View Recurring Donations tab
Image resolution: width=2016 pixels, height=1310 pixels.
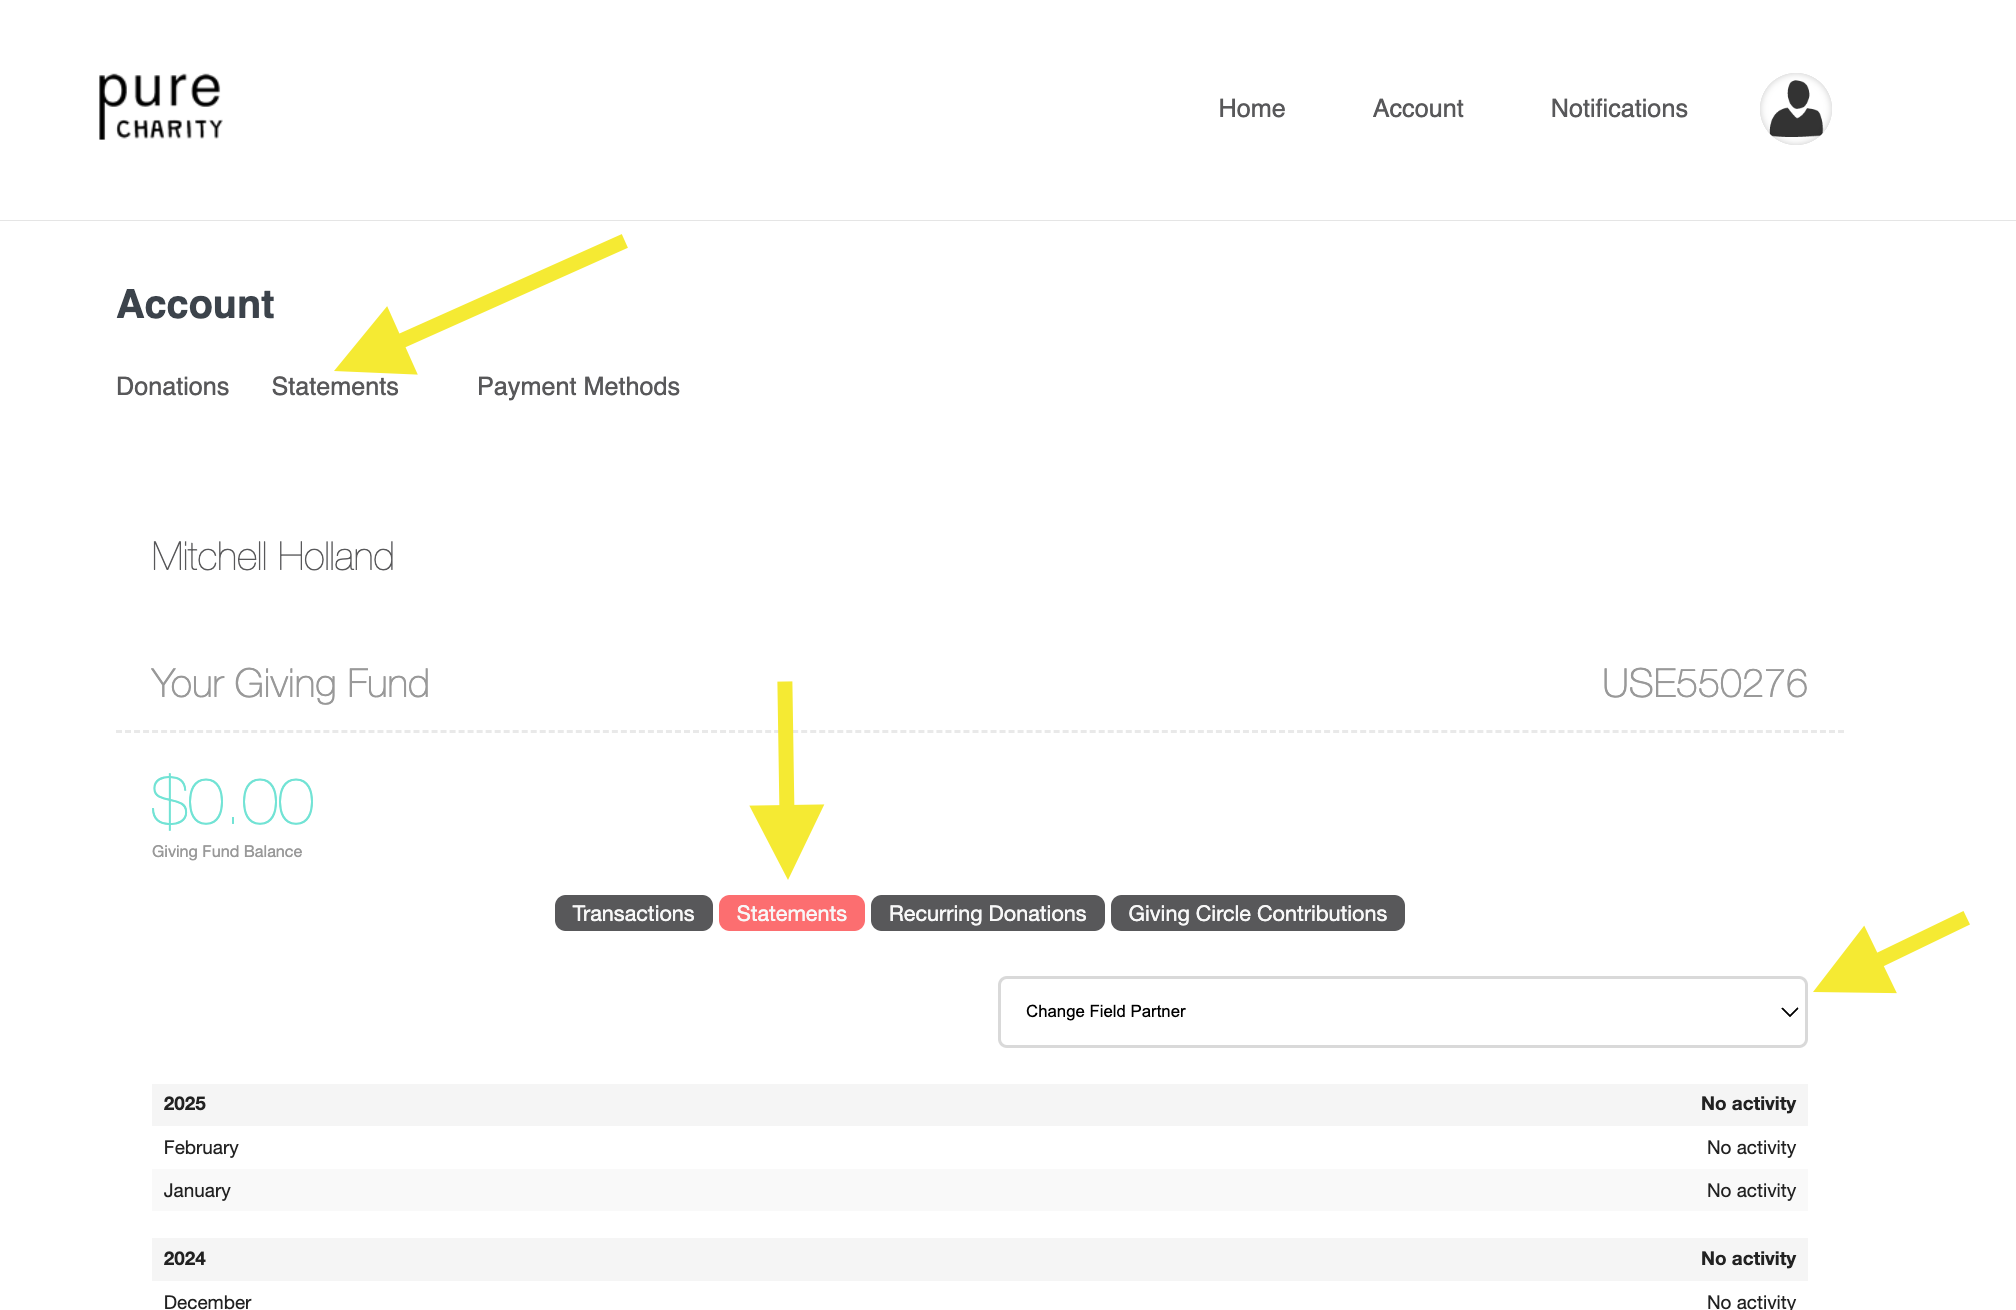tap(987, 913)
